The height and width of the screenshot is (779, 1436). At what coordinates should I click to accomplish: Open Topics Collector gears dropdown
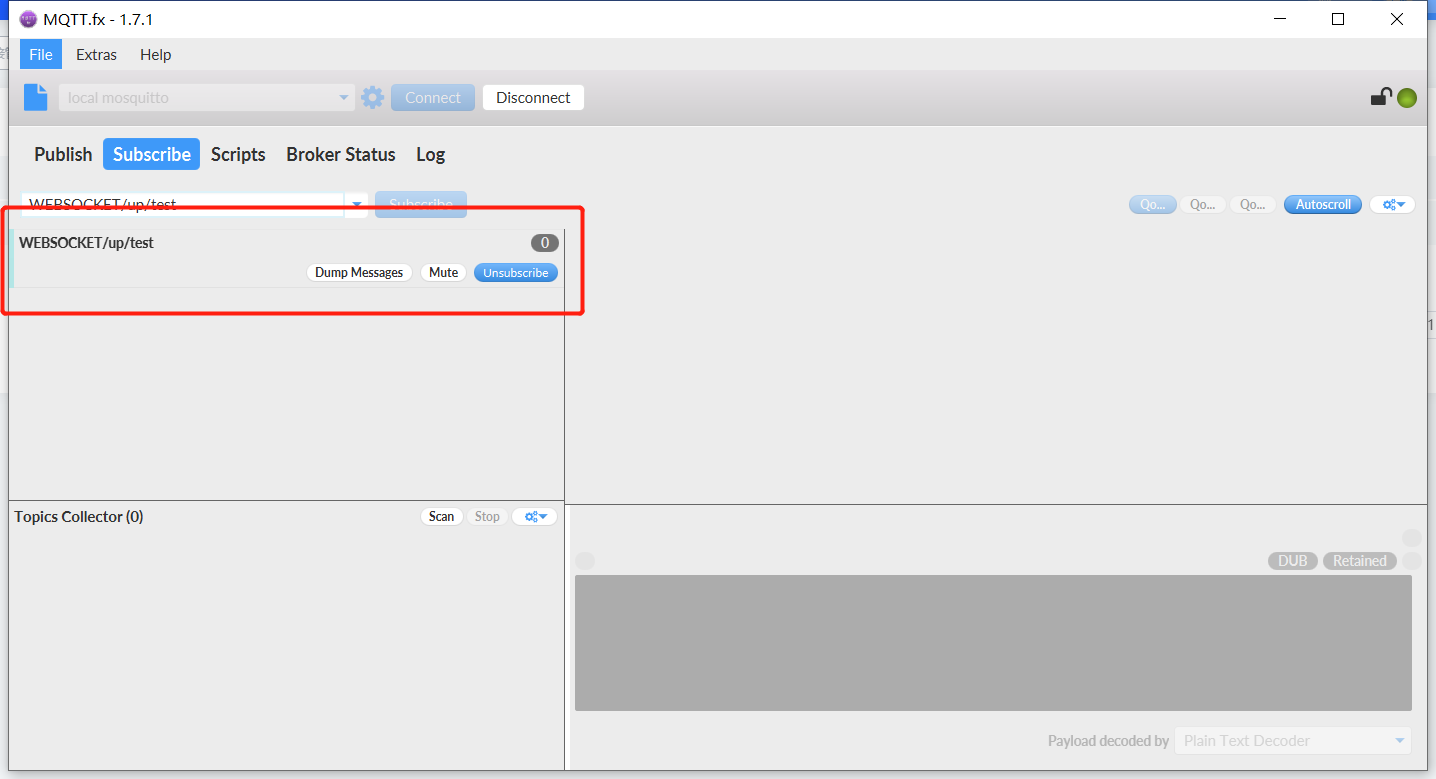(x=534, y=516)
